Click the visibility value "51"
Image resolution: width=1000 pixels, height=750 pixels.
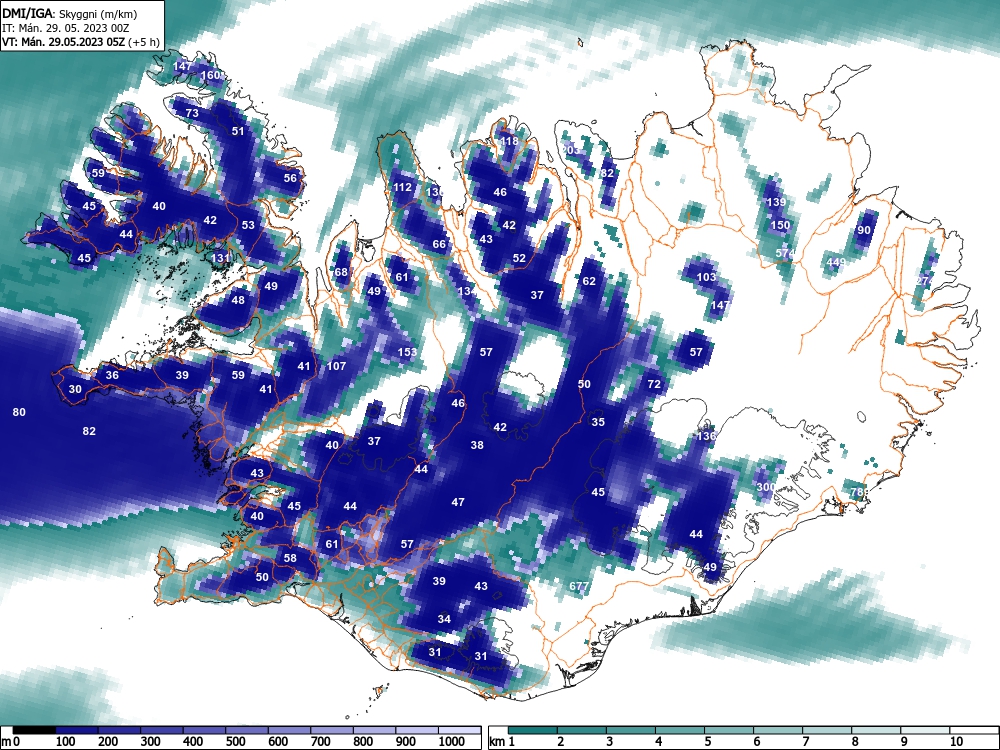coord(238,131)
